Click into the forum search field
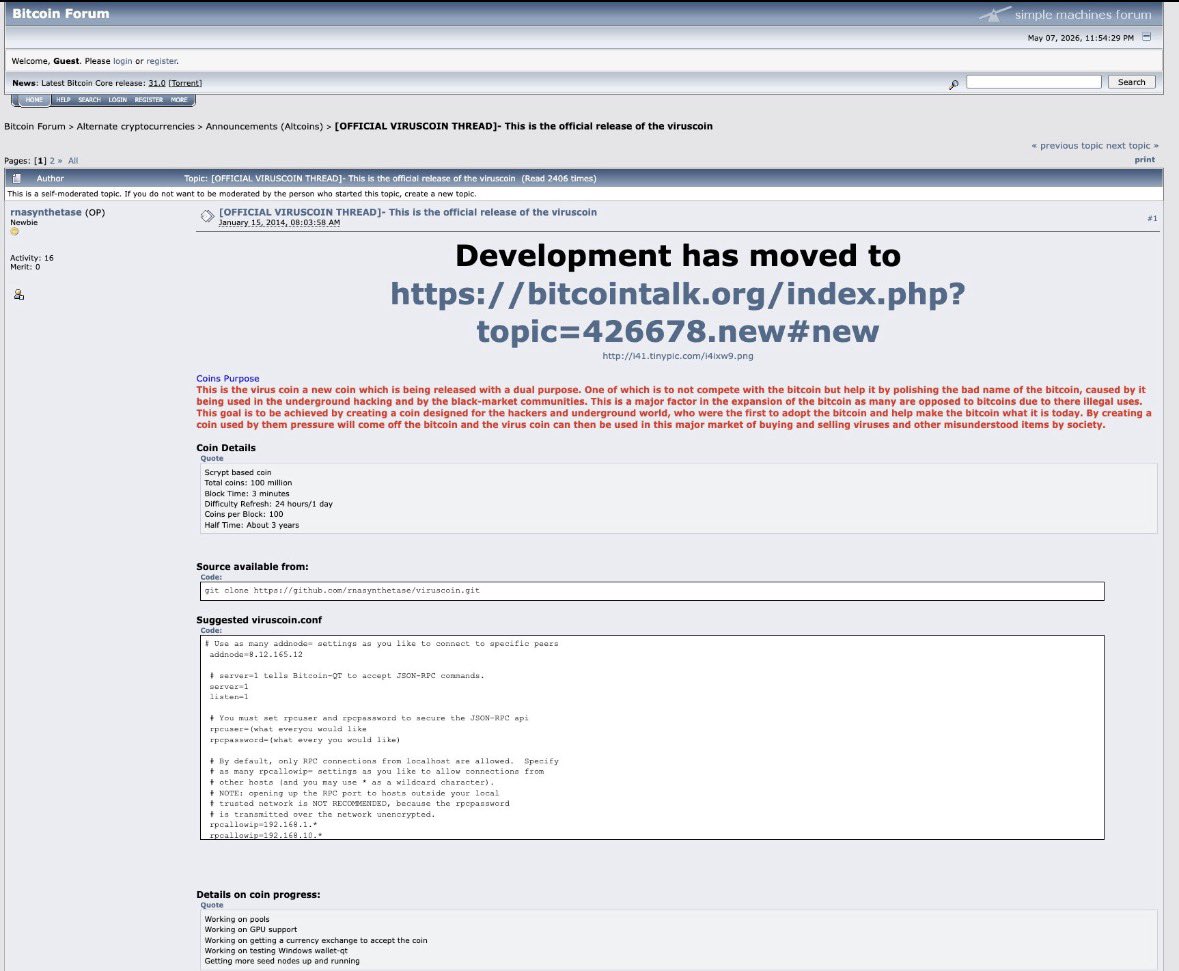 pyautogui.click(x=1033, y=82)
